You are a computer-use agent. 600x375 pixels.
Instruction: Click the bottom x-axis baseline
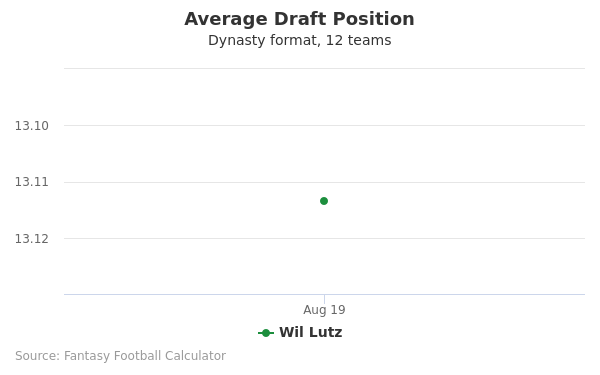click(324, 294)
